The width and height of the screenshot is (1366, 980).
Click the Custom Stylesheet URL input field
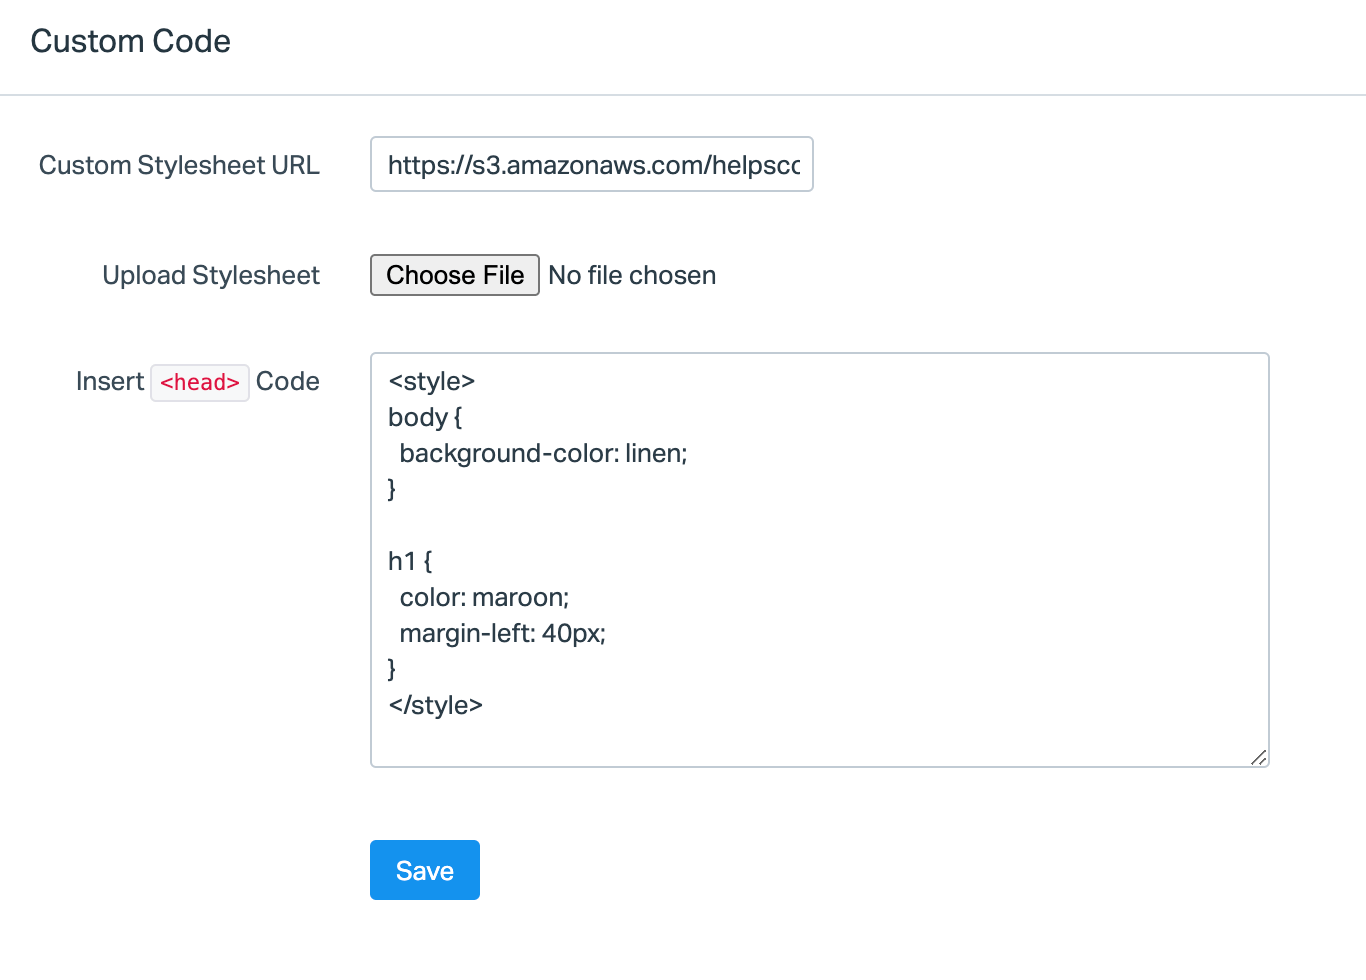click(x=591, y=165)
